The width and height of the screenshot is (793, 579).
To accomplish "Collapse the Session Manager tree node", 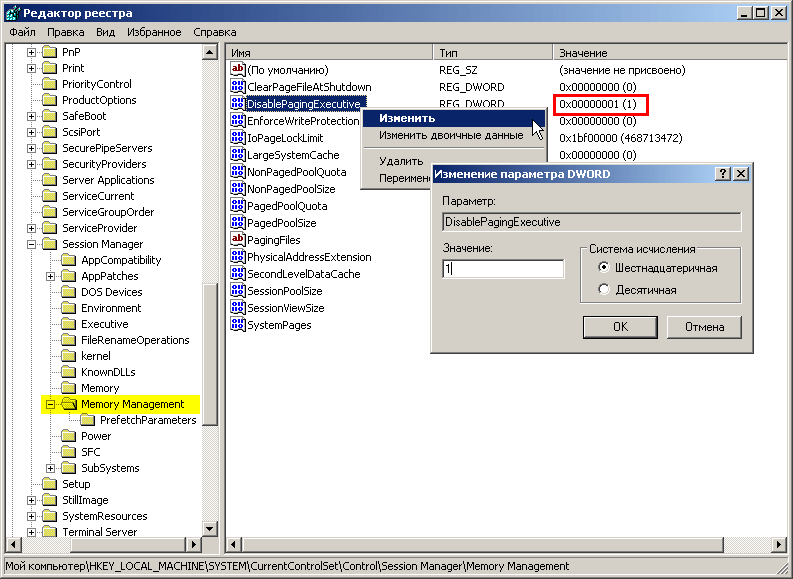I will [32, 244].
